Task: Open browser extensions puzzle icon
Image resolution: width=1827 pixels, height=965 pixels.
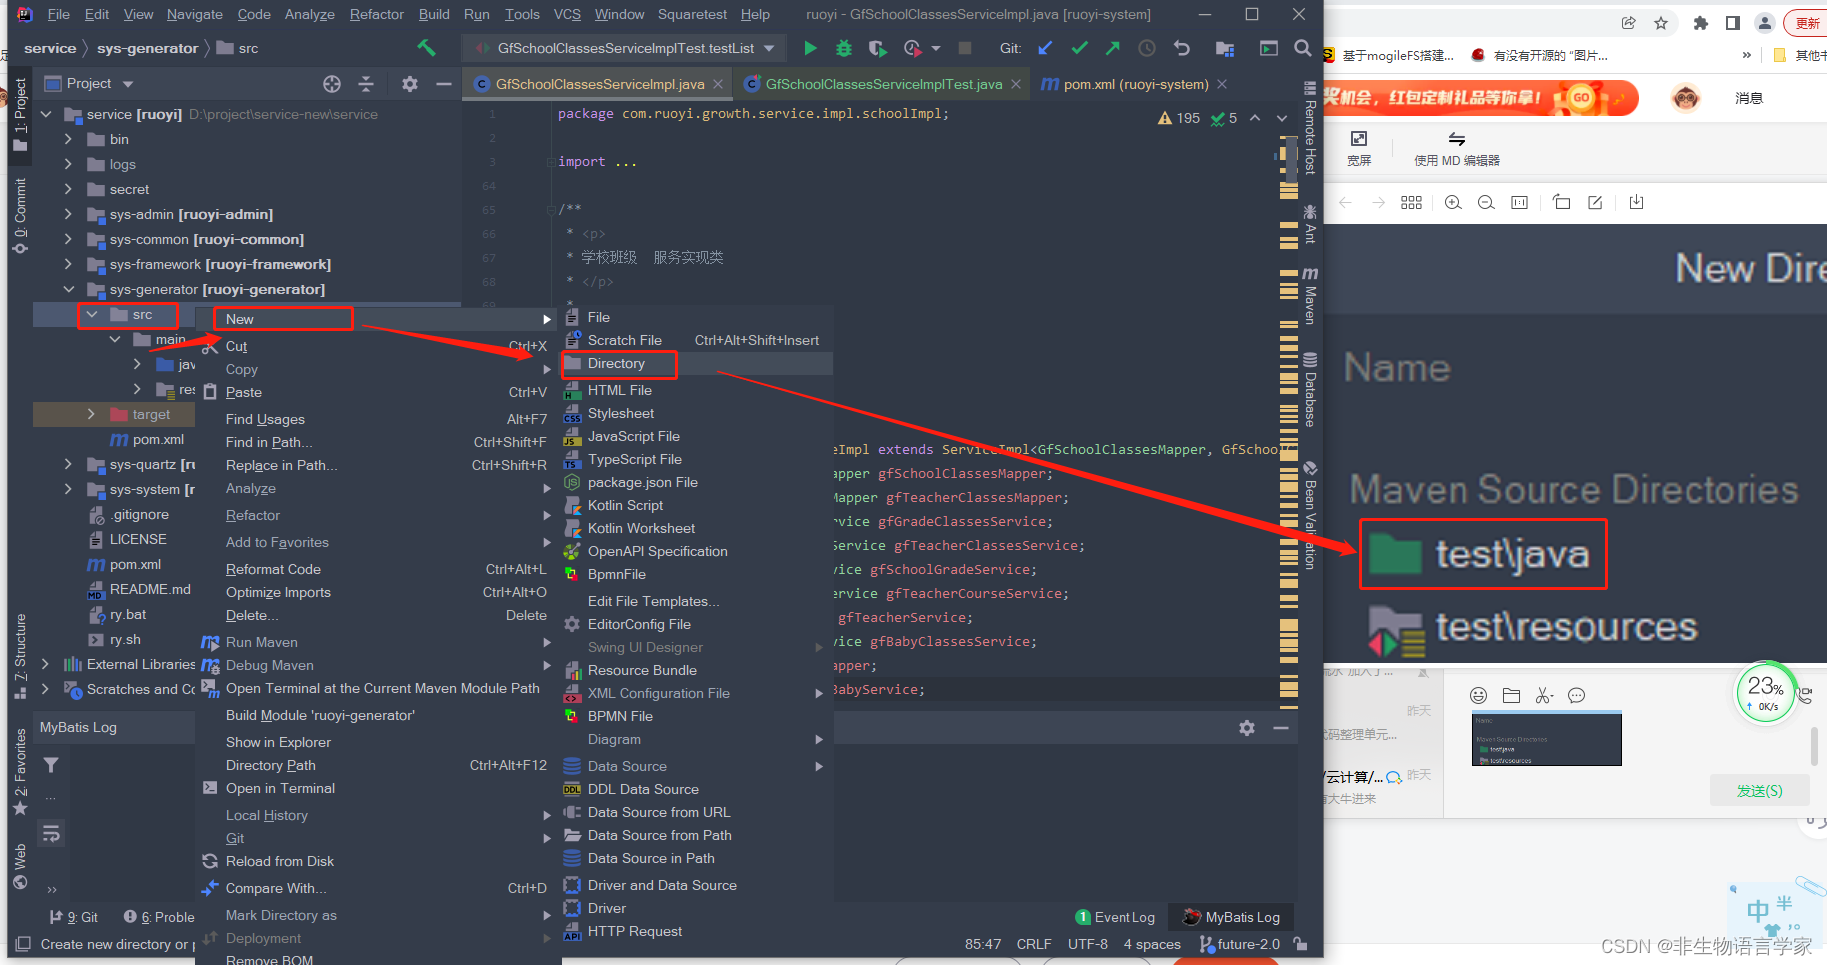Action: point(1700,23)
